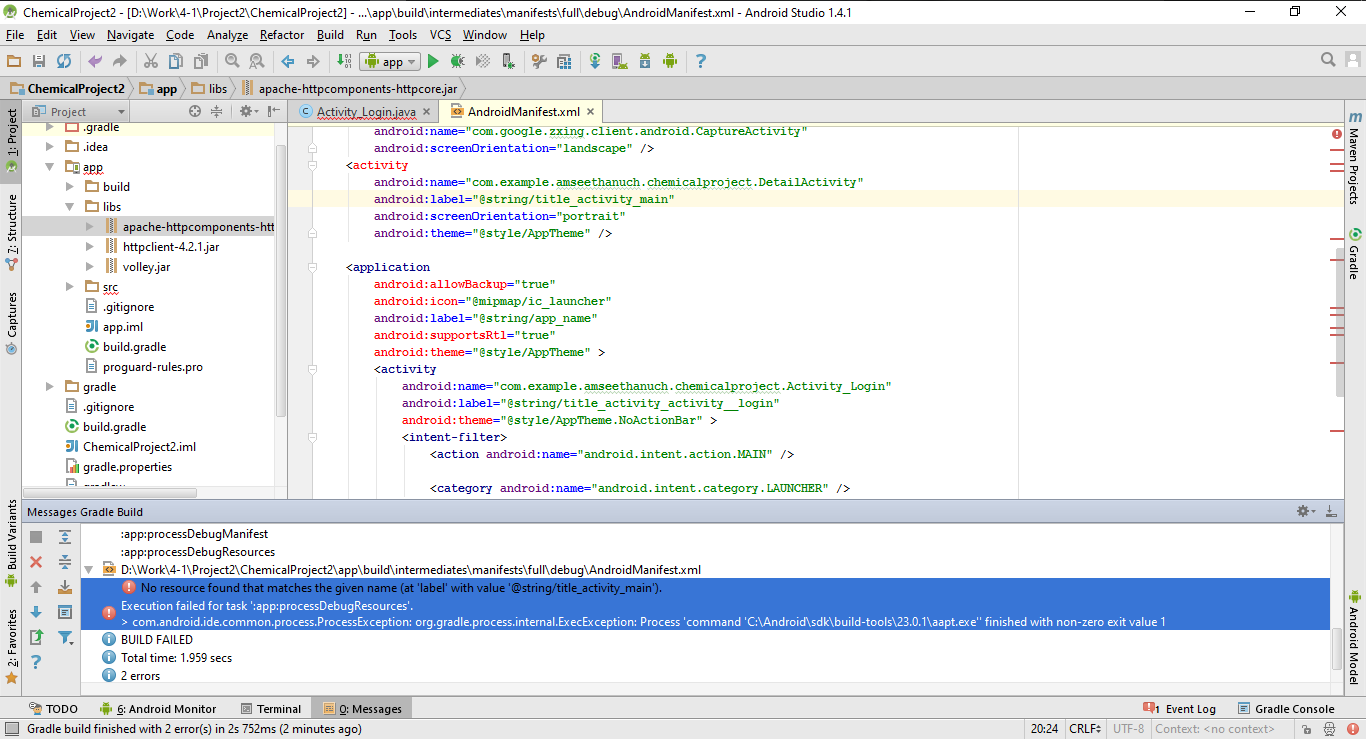Click the Save All toolbar icon
The height and width of the screenshot is (756, 1366).
click(39, 61)
